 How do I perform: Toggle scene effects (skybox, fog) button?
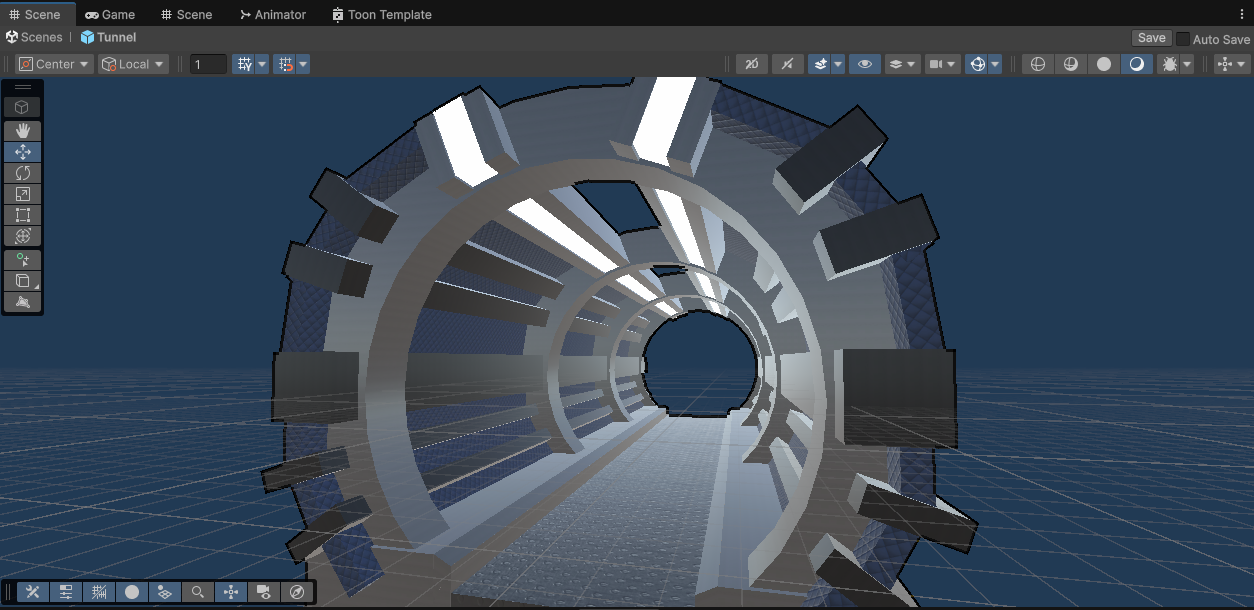tap(819, 64)
